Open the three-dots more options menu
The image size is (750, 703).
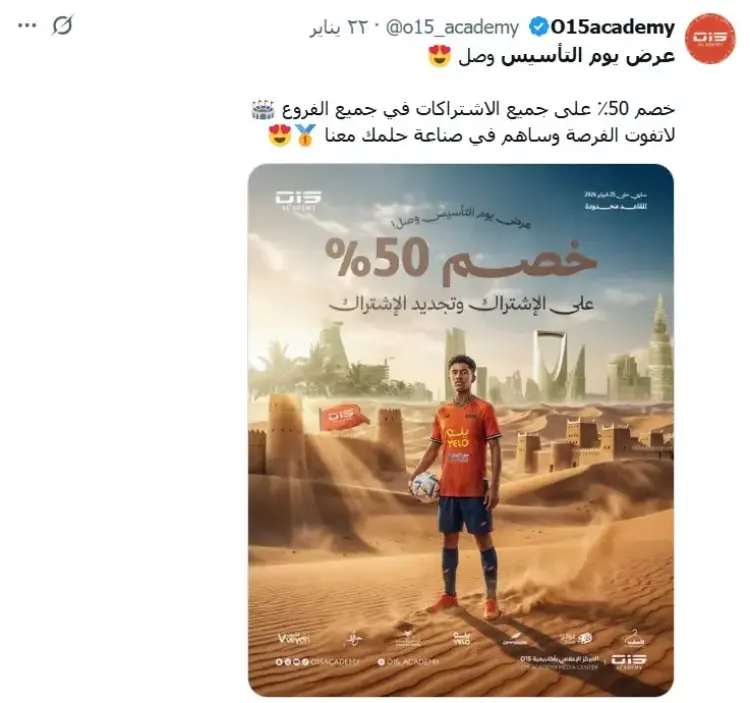point(27,26)
